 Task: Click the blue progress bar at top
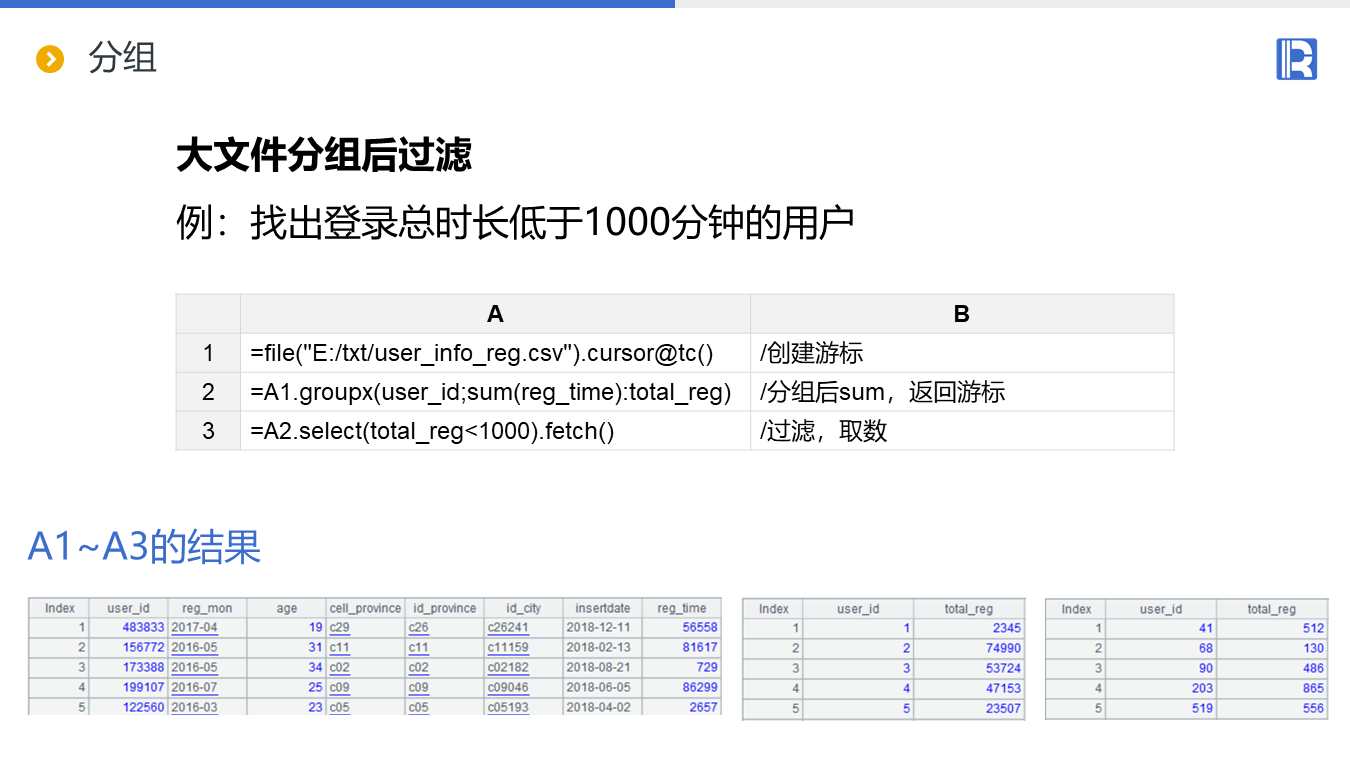tap(337, 4)
